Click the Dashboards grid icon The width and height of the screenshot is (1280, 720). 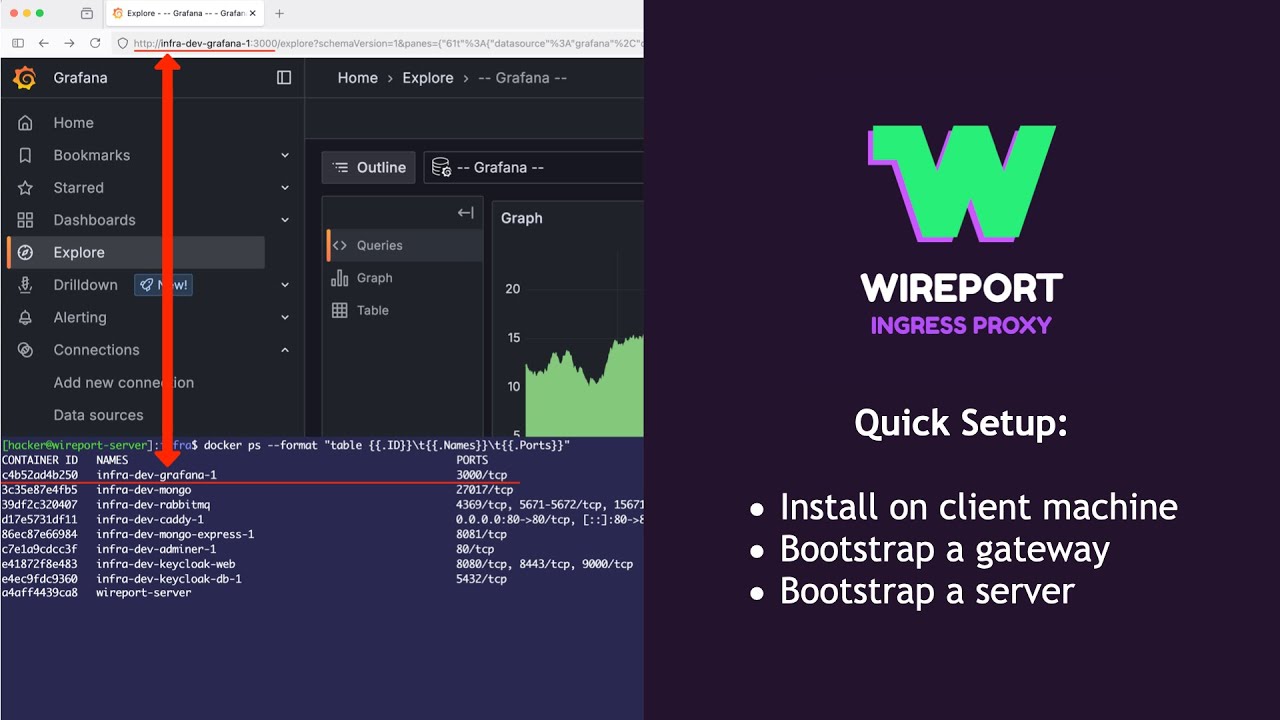27,220
